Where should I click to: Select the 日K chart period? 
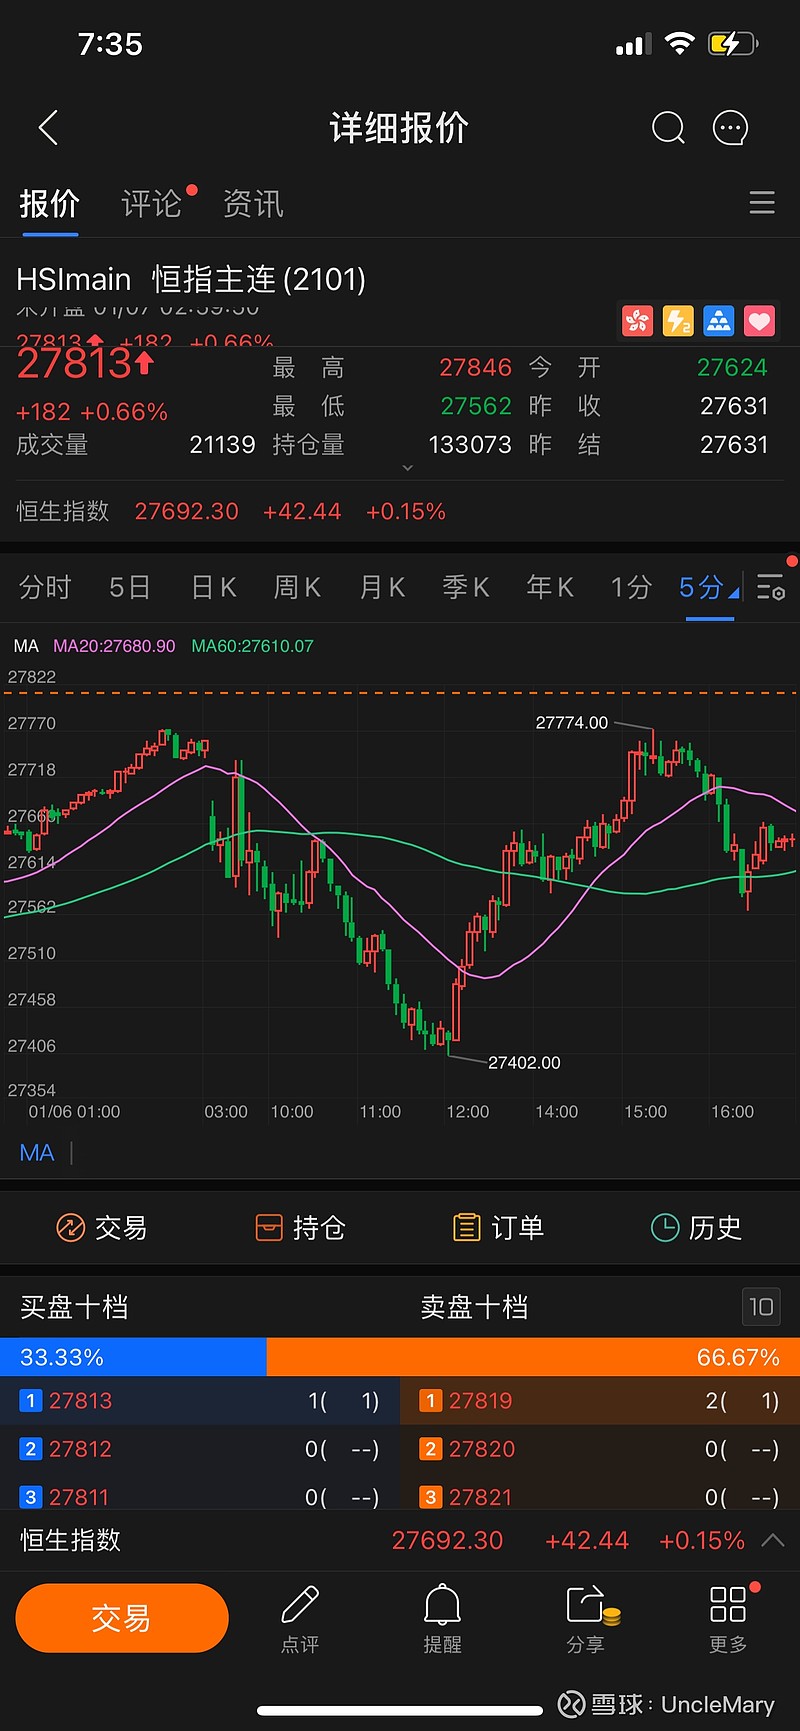(214, 587)
